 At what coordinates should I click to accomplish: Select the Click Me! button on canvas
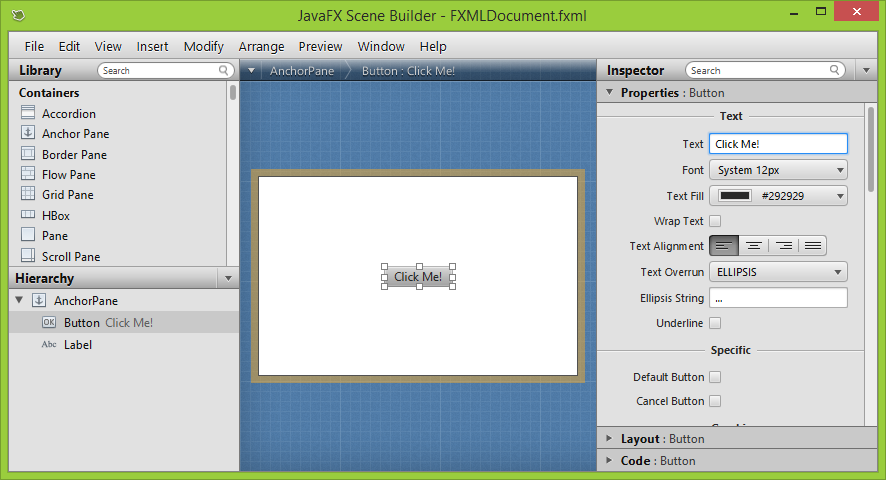click(418, 276)
